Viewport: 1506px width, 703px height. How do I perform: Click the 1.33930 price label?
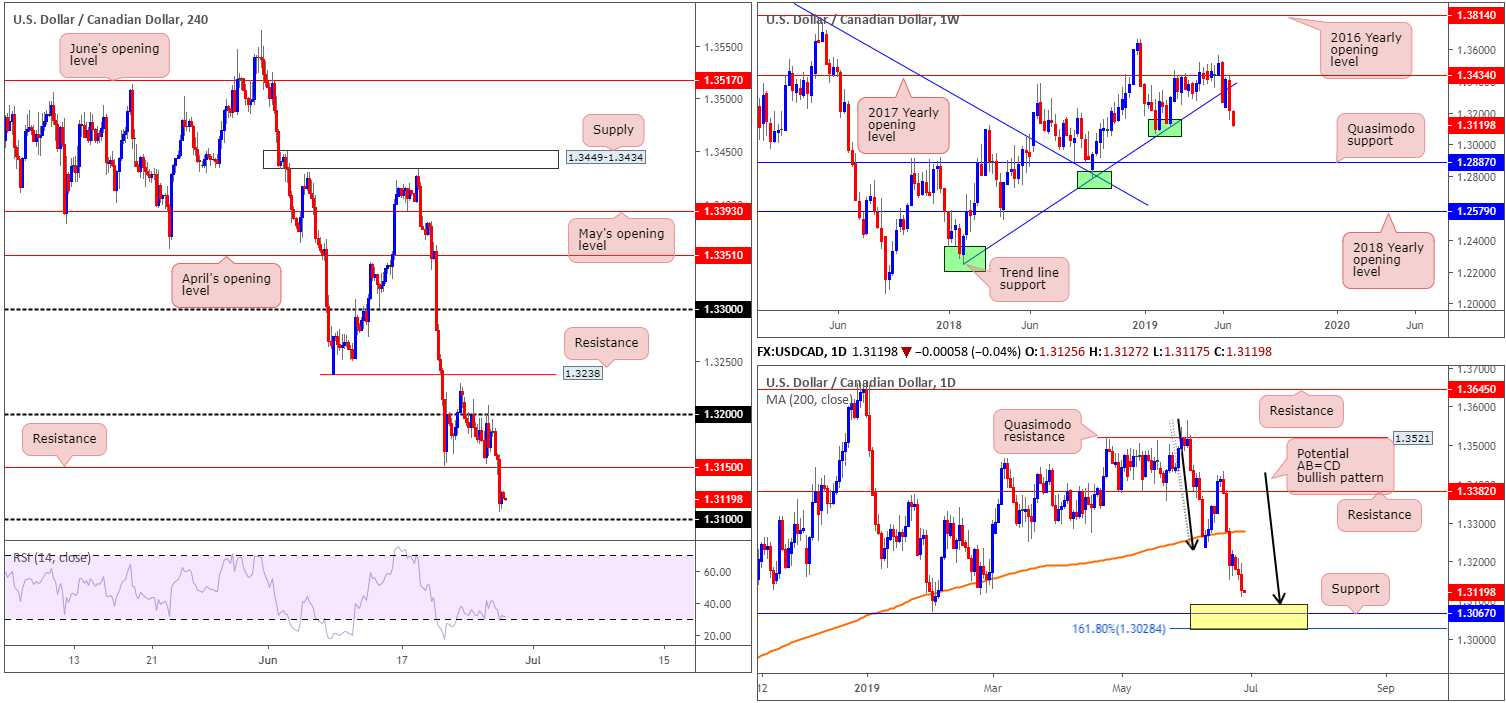(x=721, y=211)
